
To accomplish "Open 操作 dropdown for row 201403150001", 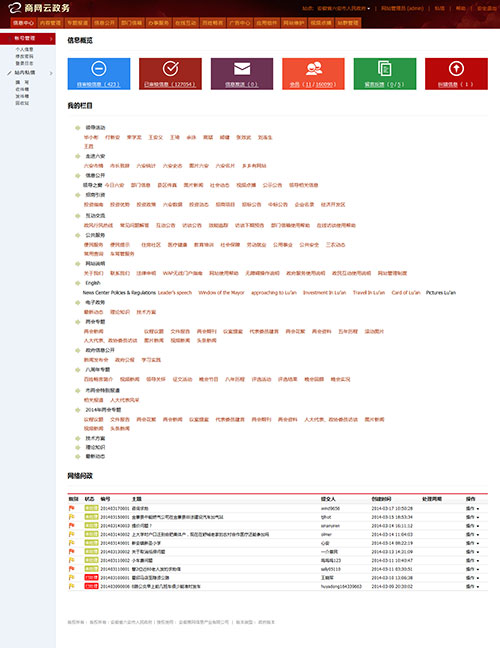I will (x=473, y=517).
